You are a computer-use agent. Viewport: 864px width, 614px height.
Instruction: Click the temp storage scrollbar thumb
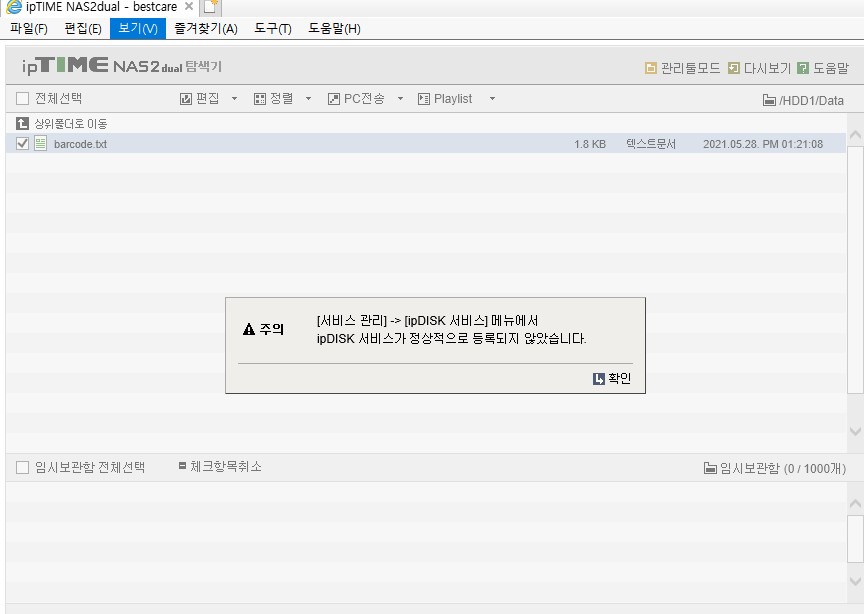click(855, 539)
